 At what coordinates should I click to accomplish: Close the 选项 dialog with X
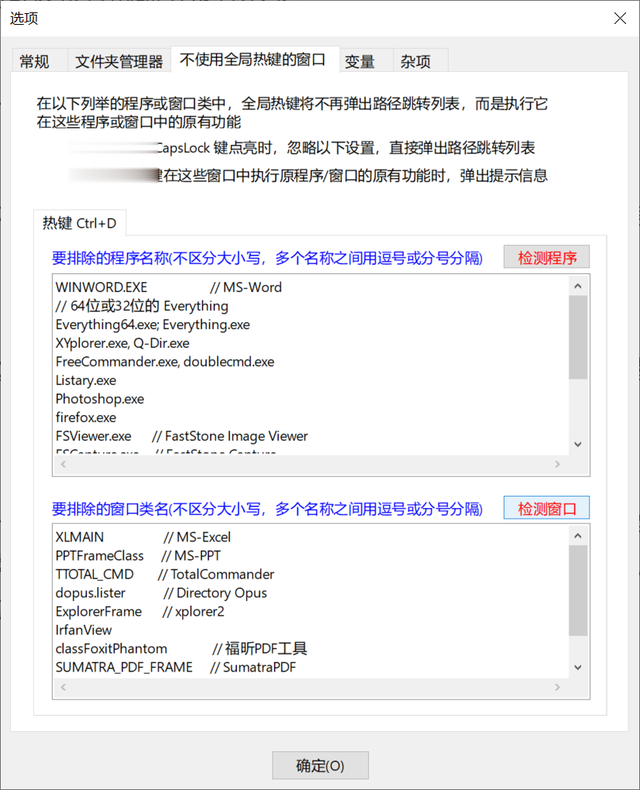point(620,18)
